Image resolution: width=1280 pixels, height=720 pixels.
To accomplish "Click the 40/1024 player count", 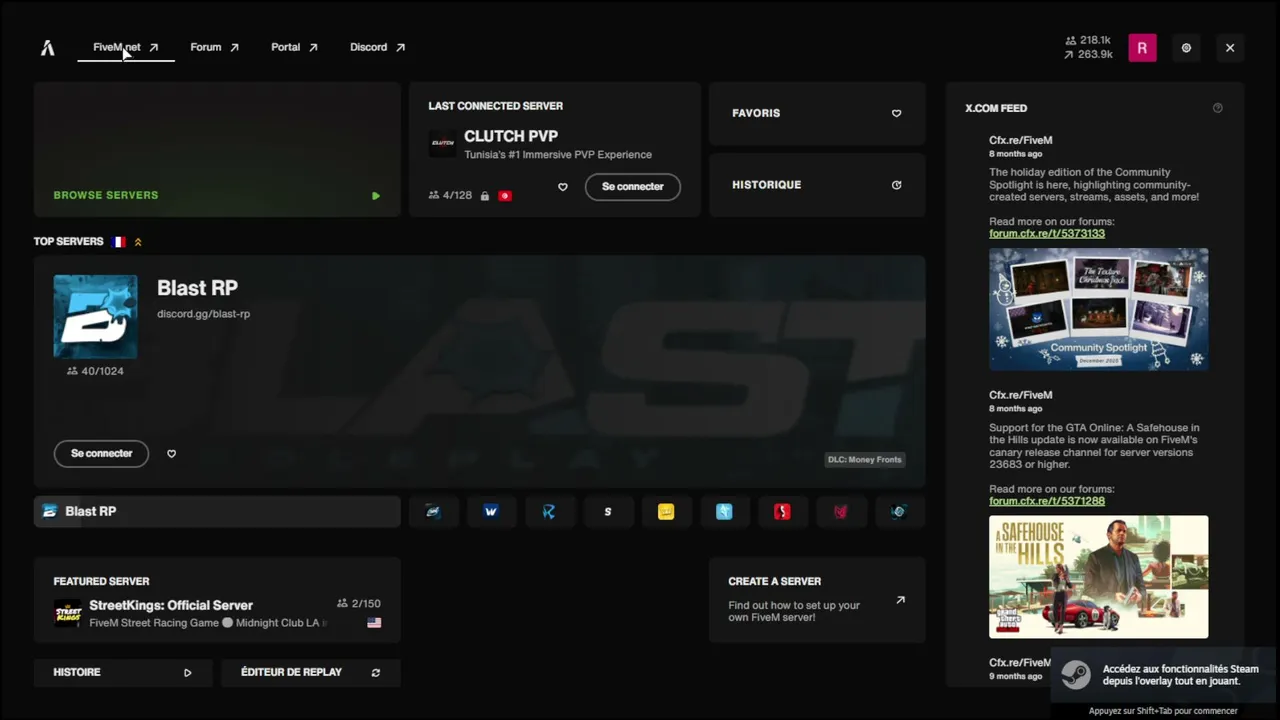I will tap(95, 371).
